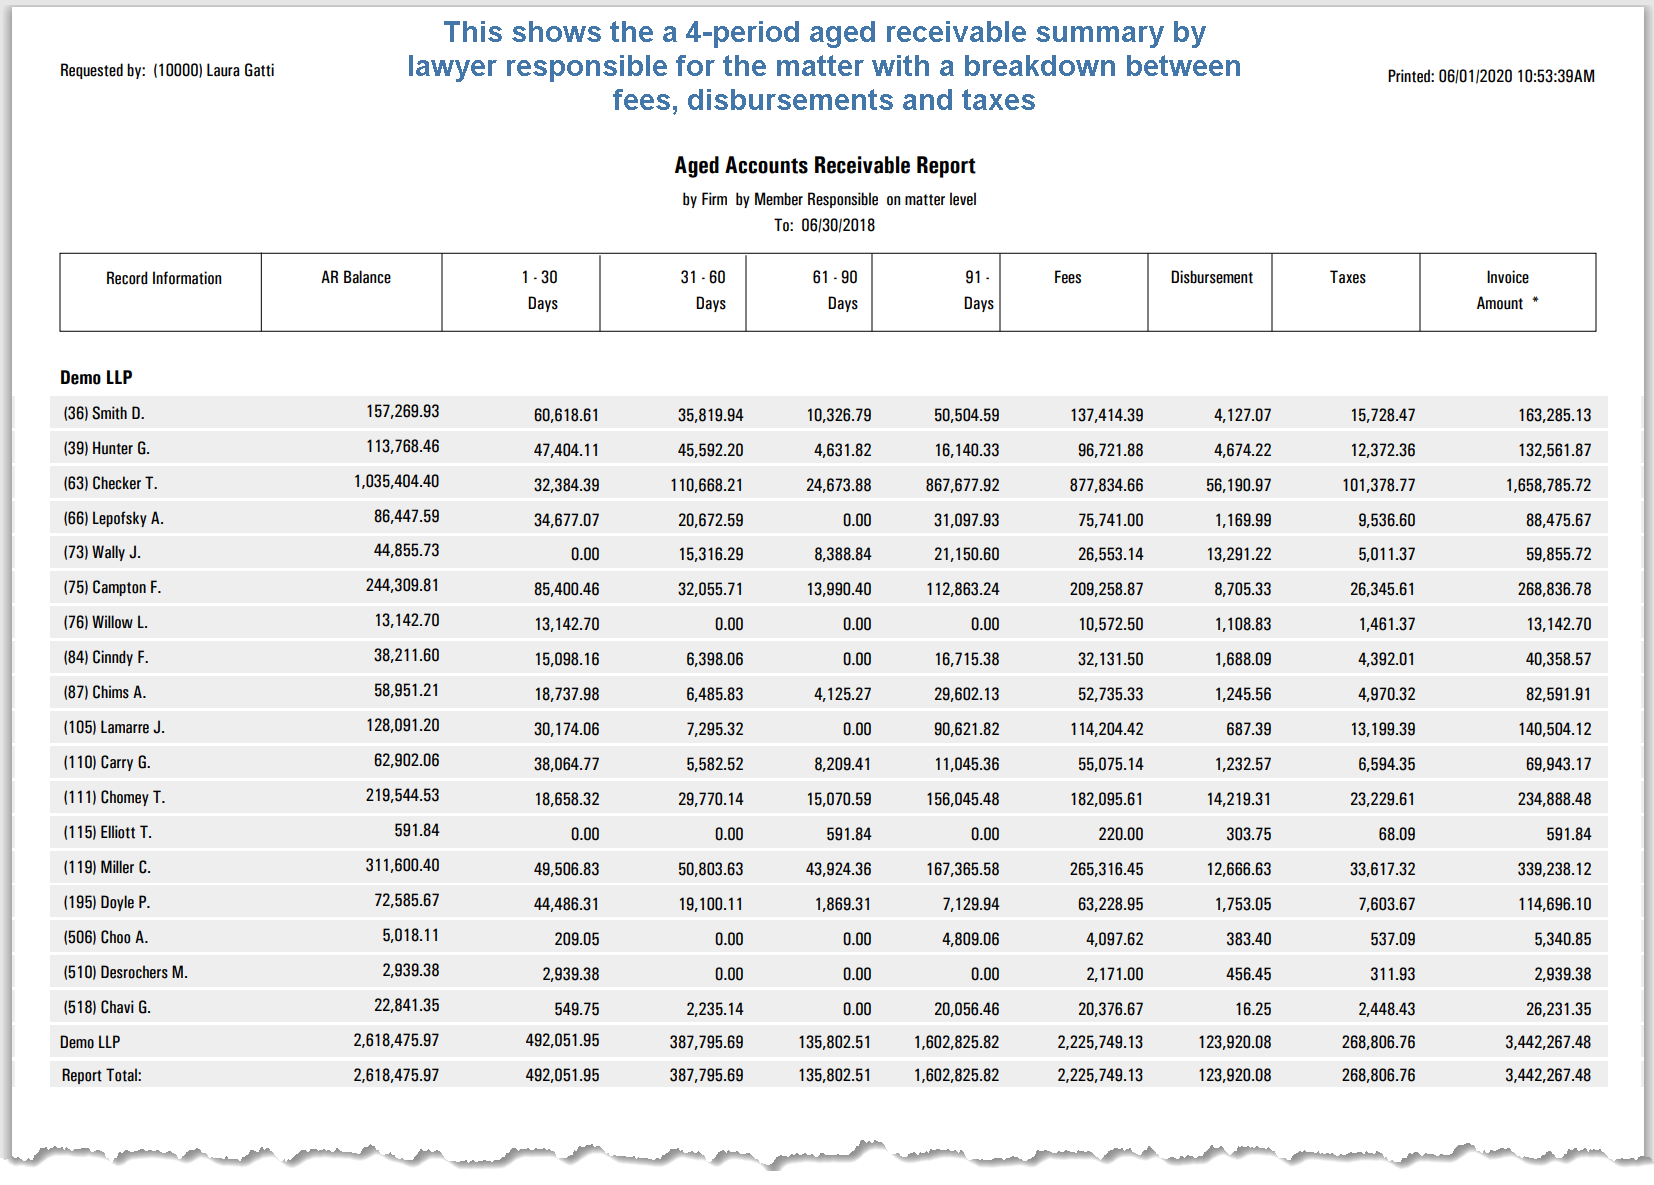This screenshot has width=1654, height=1185.
Task: Click the "(518) Chavi G." row label
Action: (x=107, y=1007)
